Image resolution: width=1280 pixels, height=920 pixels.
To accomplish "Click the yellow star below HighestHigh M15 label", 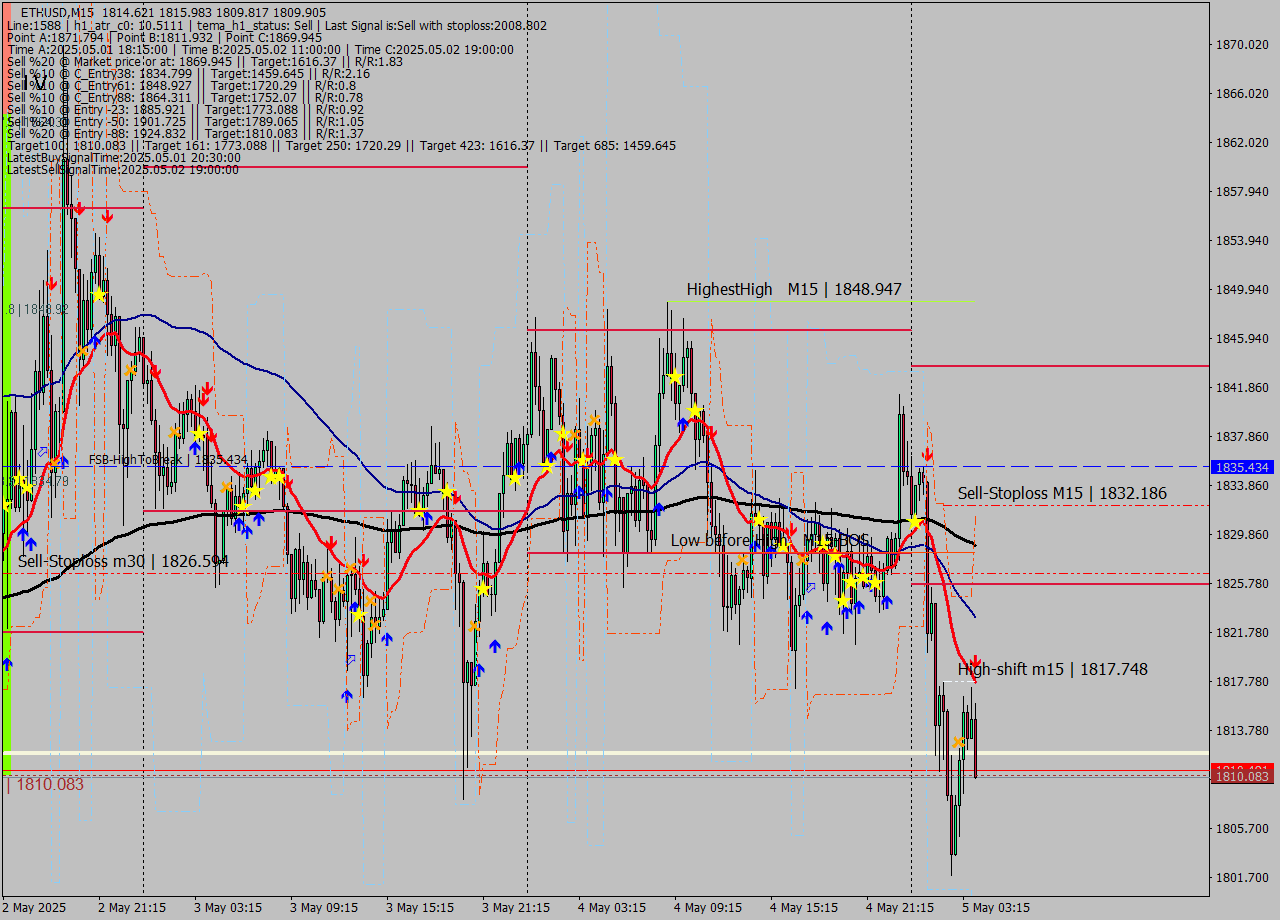I will click(675, 377).
